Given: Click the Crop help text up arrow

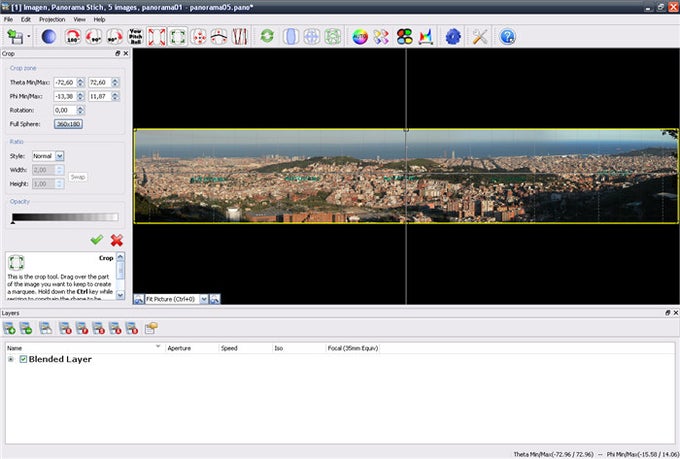Looking at the screenshot, I should (x=121, y=256).
